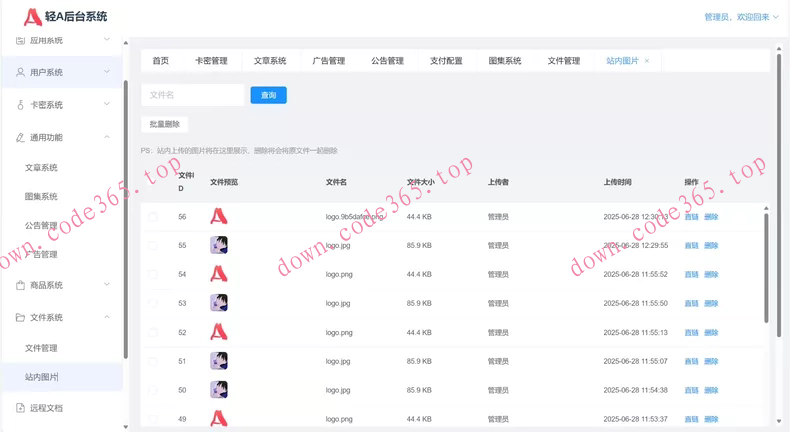Open preview thumbnail of file 51

(219, 361)
